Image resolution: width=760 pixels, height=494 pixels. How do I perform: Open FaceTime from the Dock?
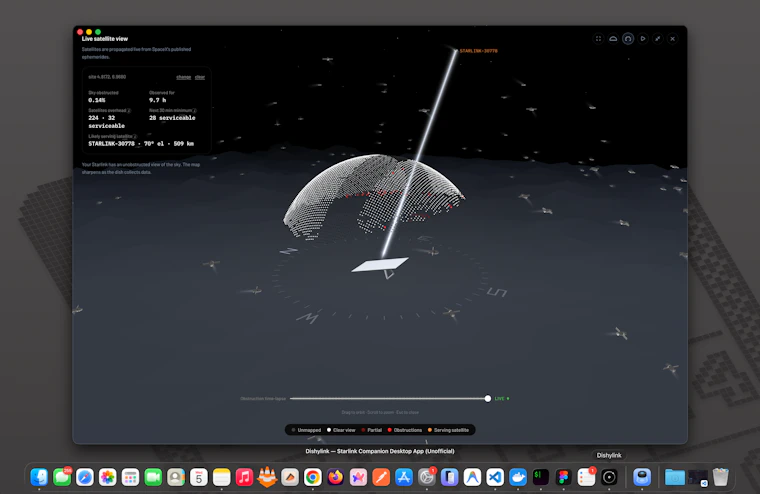point(153,478)
